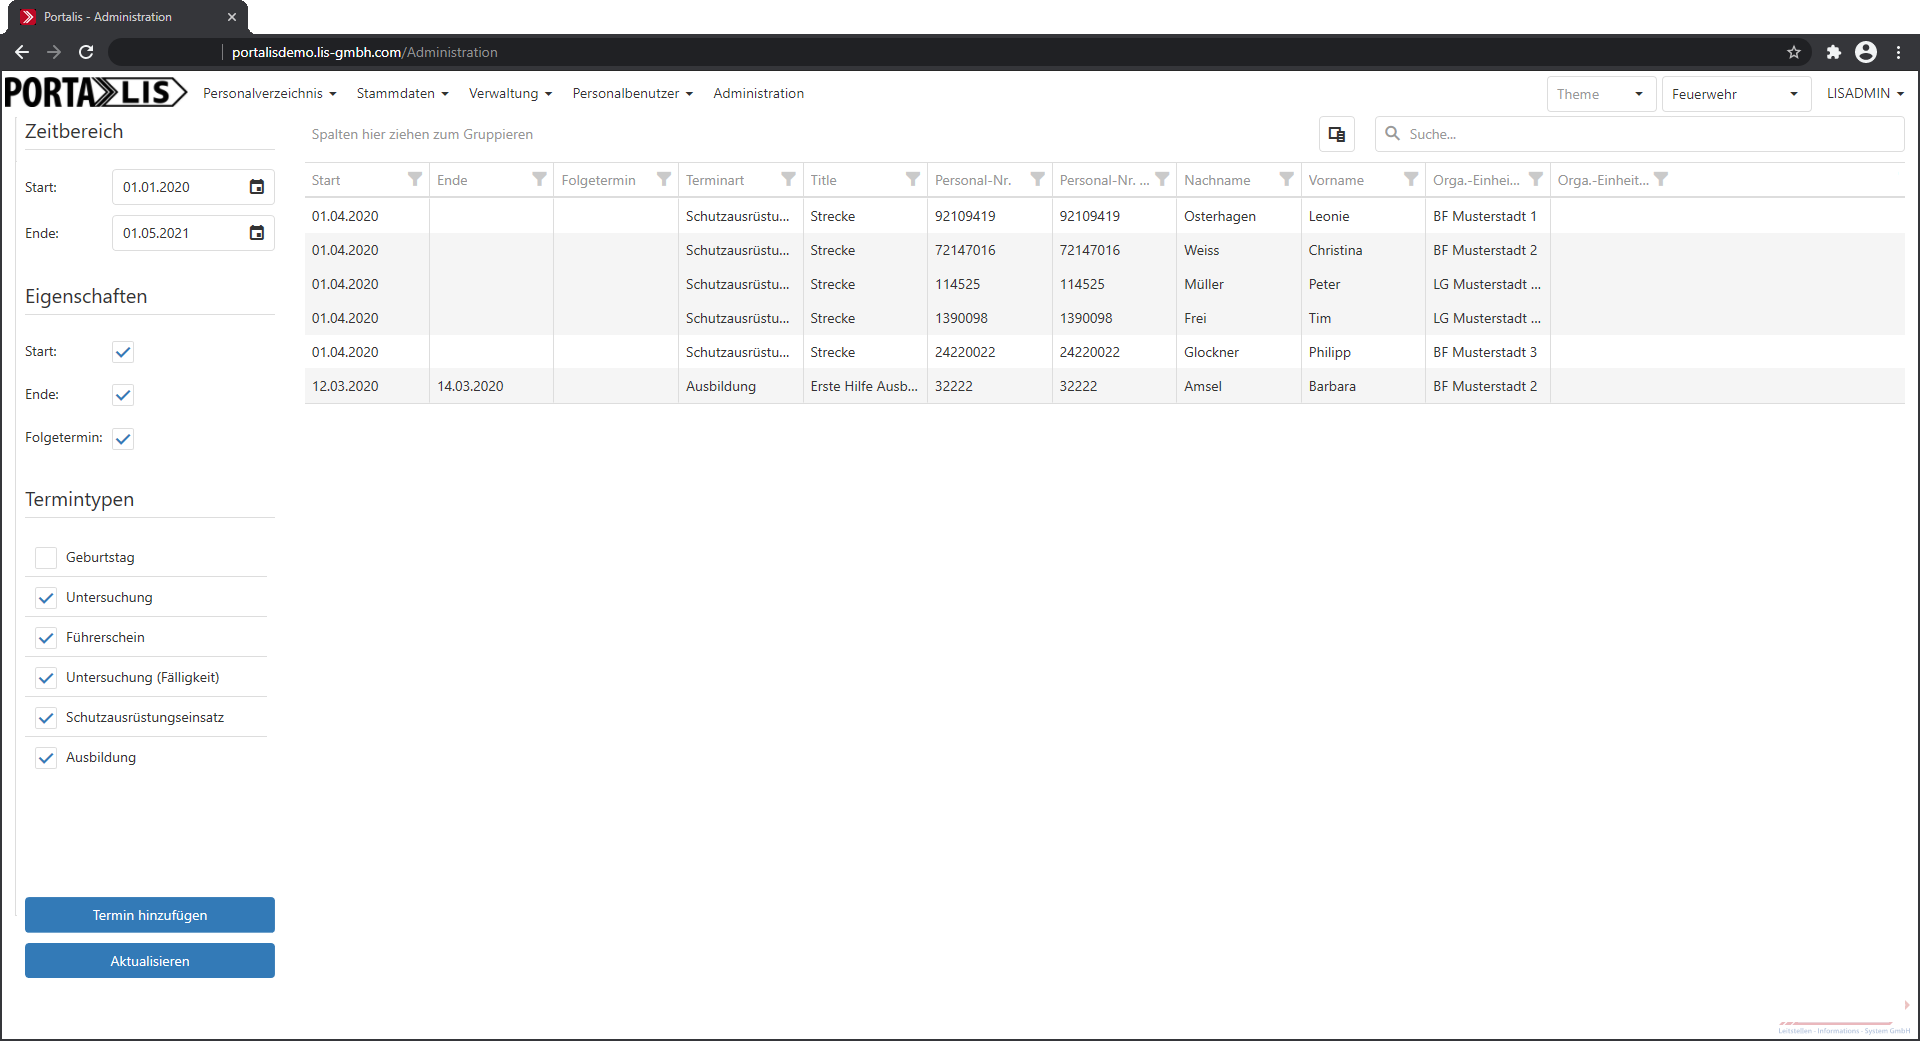
Task: Click filter icon on Title column
Action: click(912, 180)
